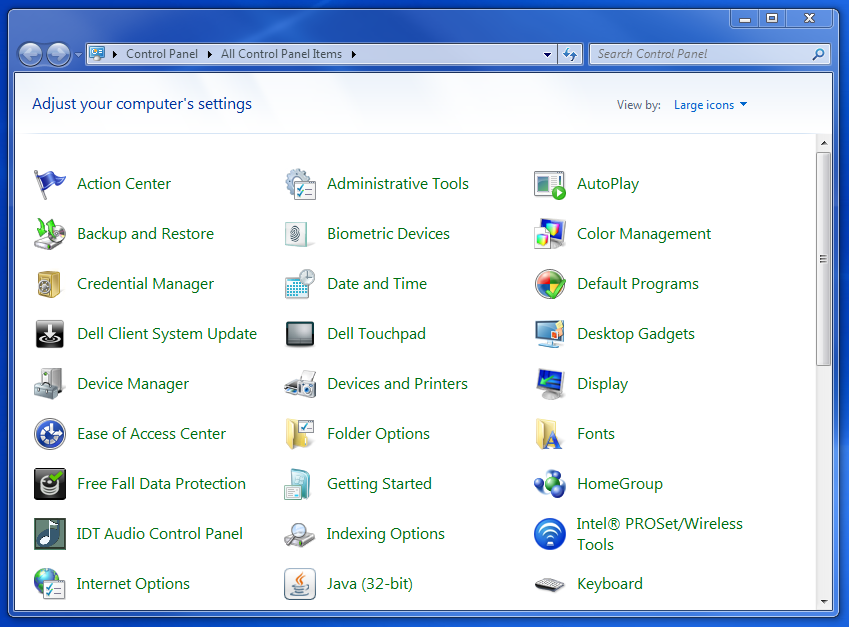Open the HomeGroup spheres icon
The height and width of the screenshot is (627, 849).
[550, 484]
